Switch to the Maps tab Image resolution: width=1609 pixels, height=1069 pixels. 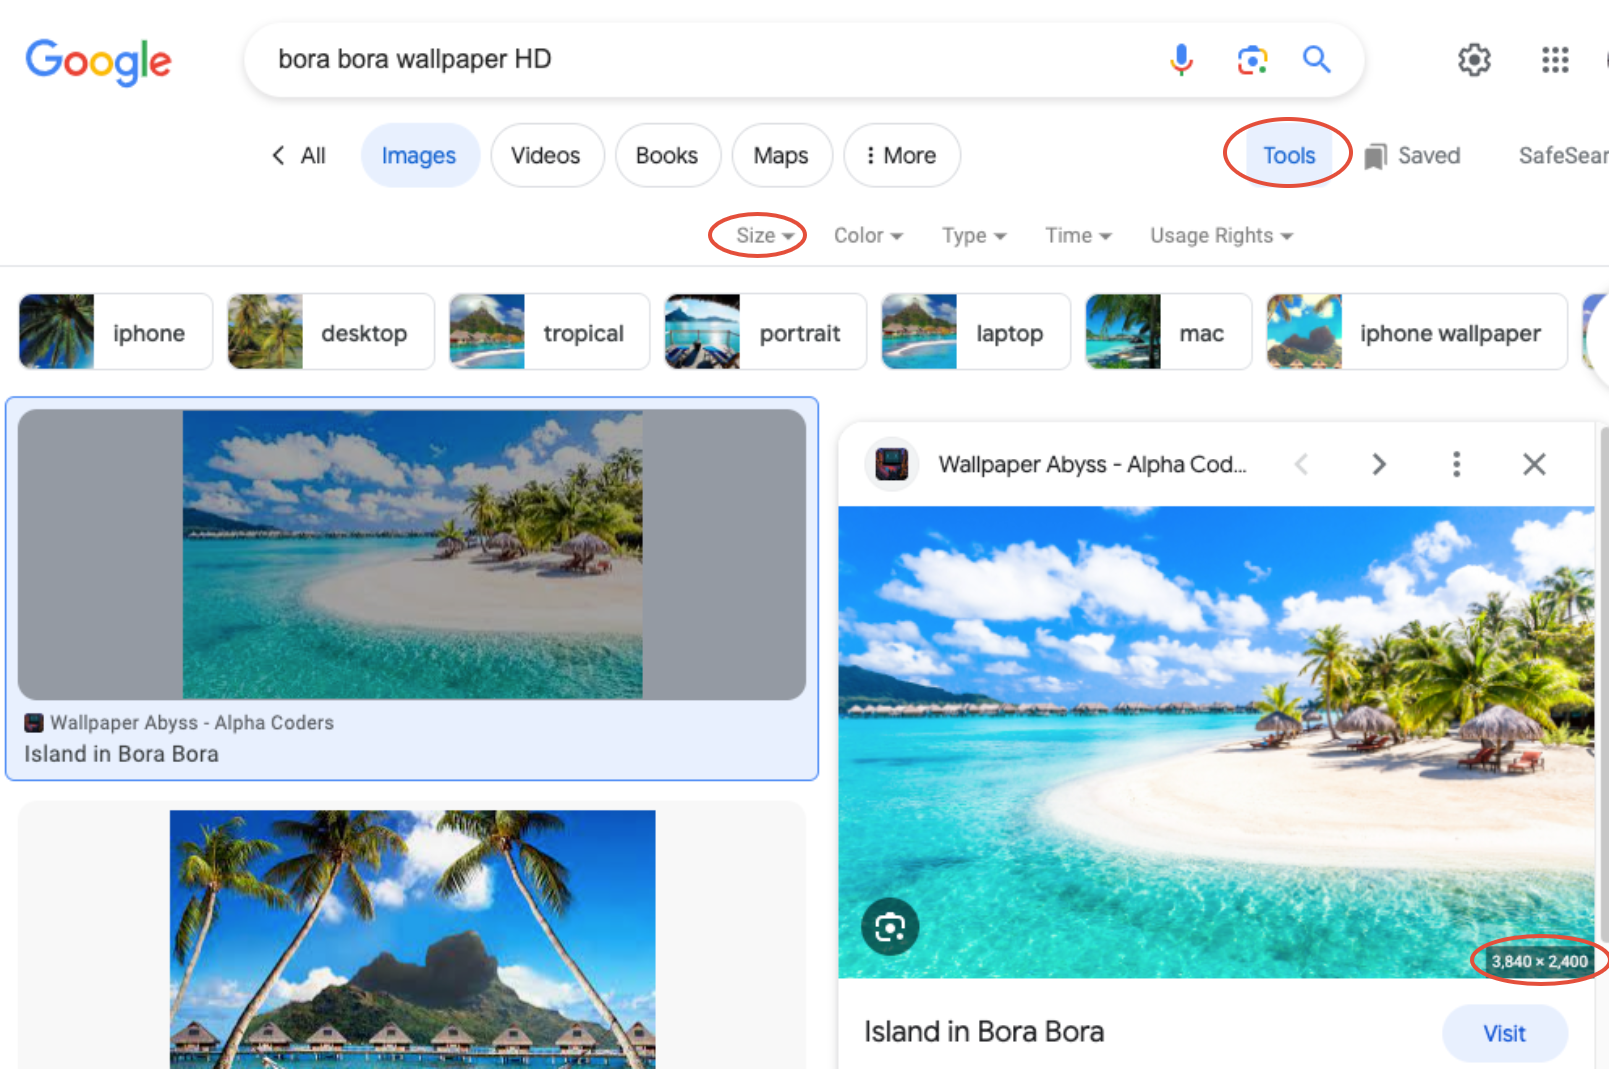[781, 155]
